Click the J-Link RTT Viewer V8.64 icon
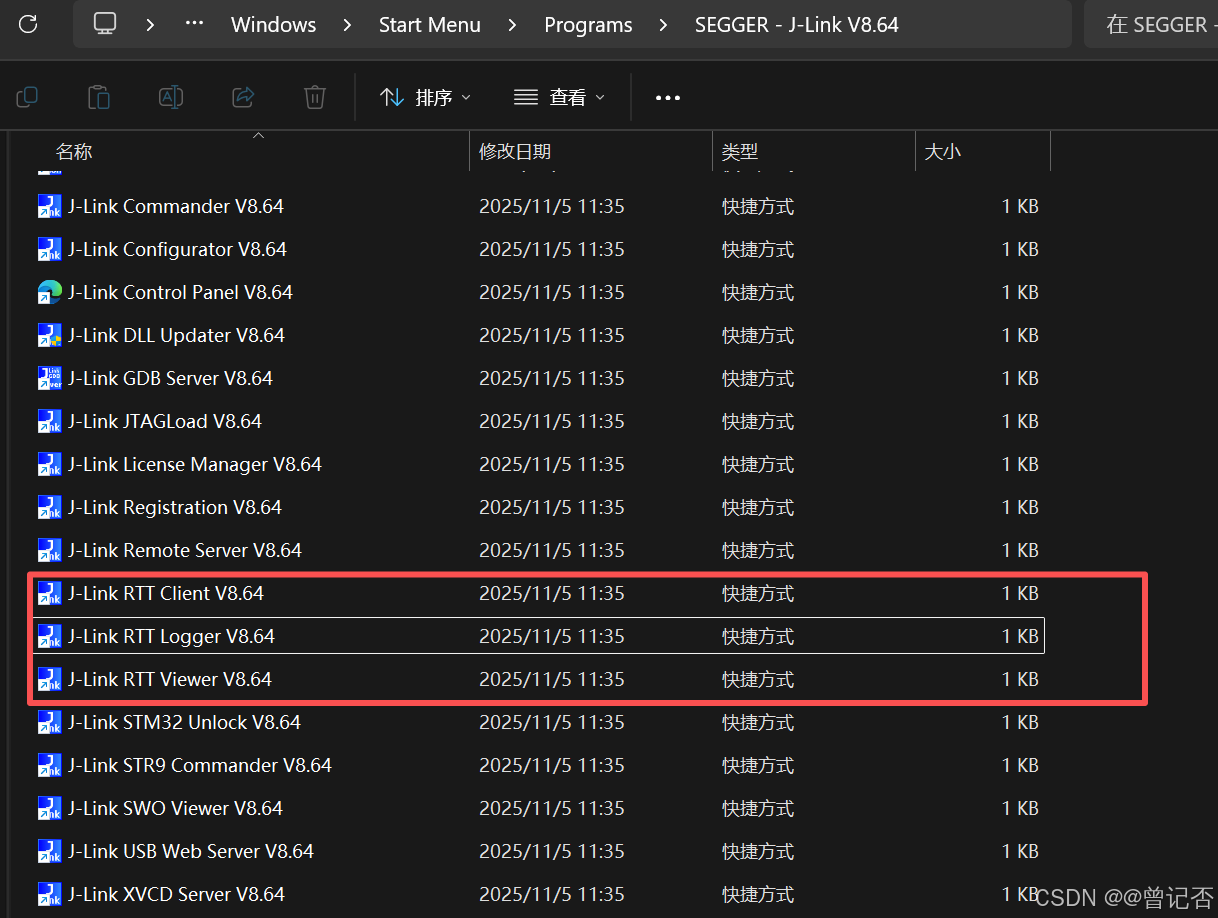Viewport: 1218px width, 918px height. [x=49, y=680]
